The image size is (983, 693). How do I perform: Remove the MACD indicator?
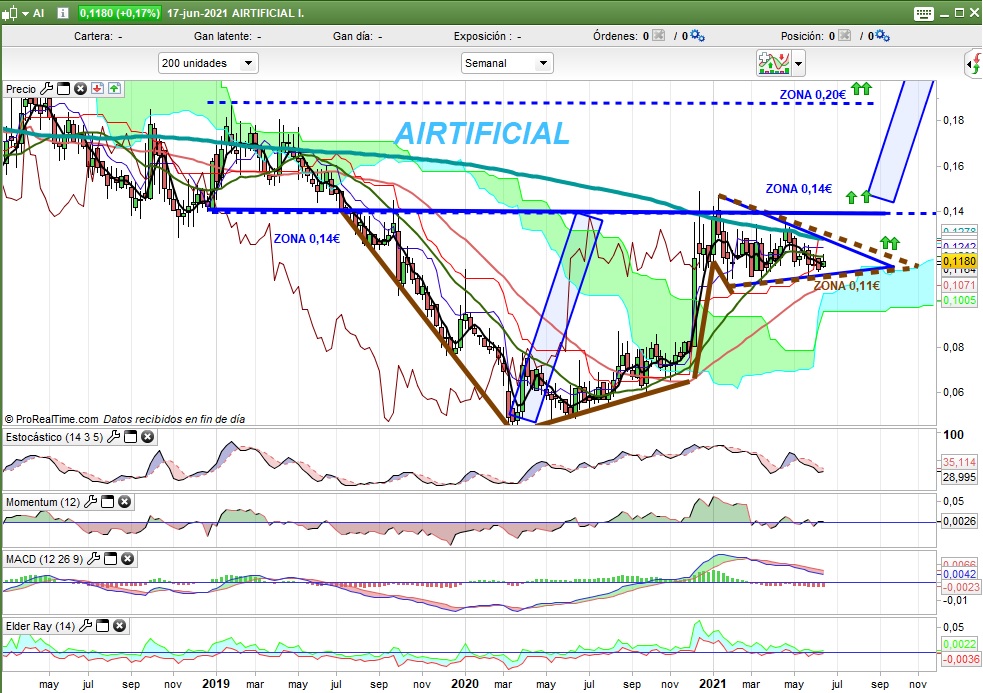click(127, 559)
